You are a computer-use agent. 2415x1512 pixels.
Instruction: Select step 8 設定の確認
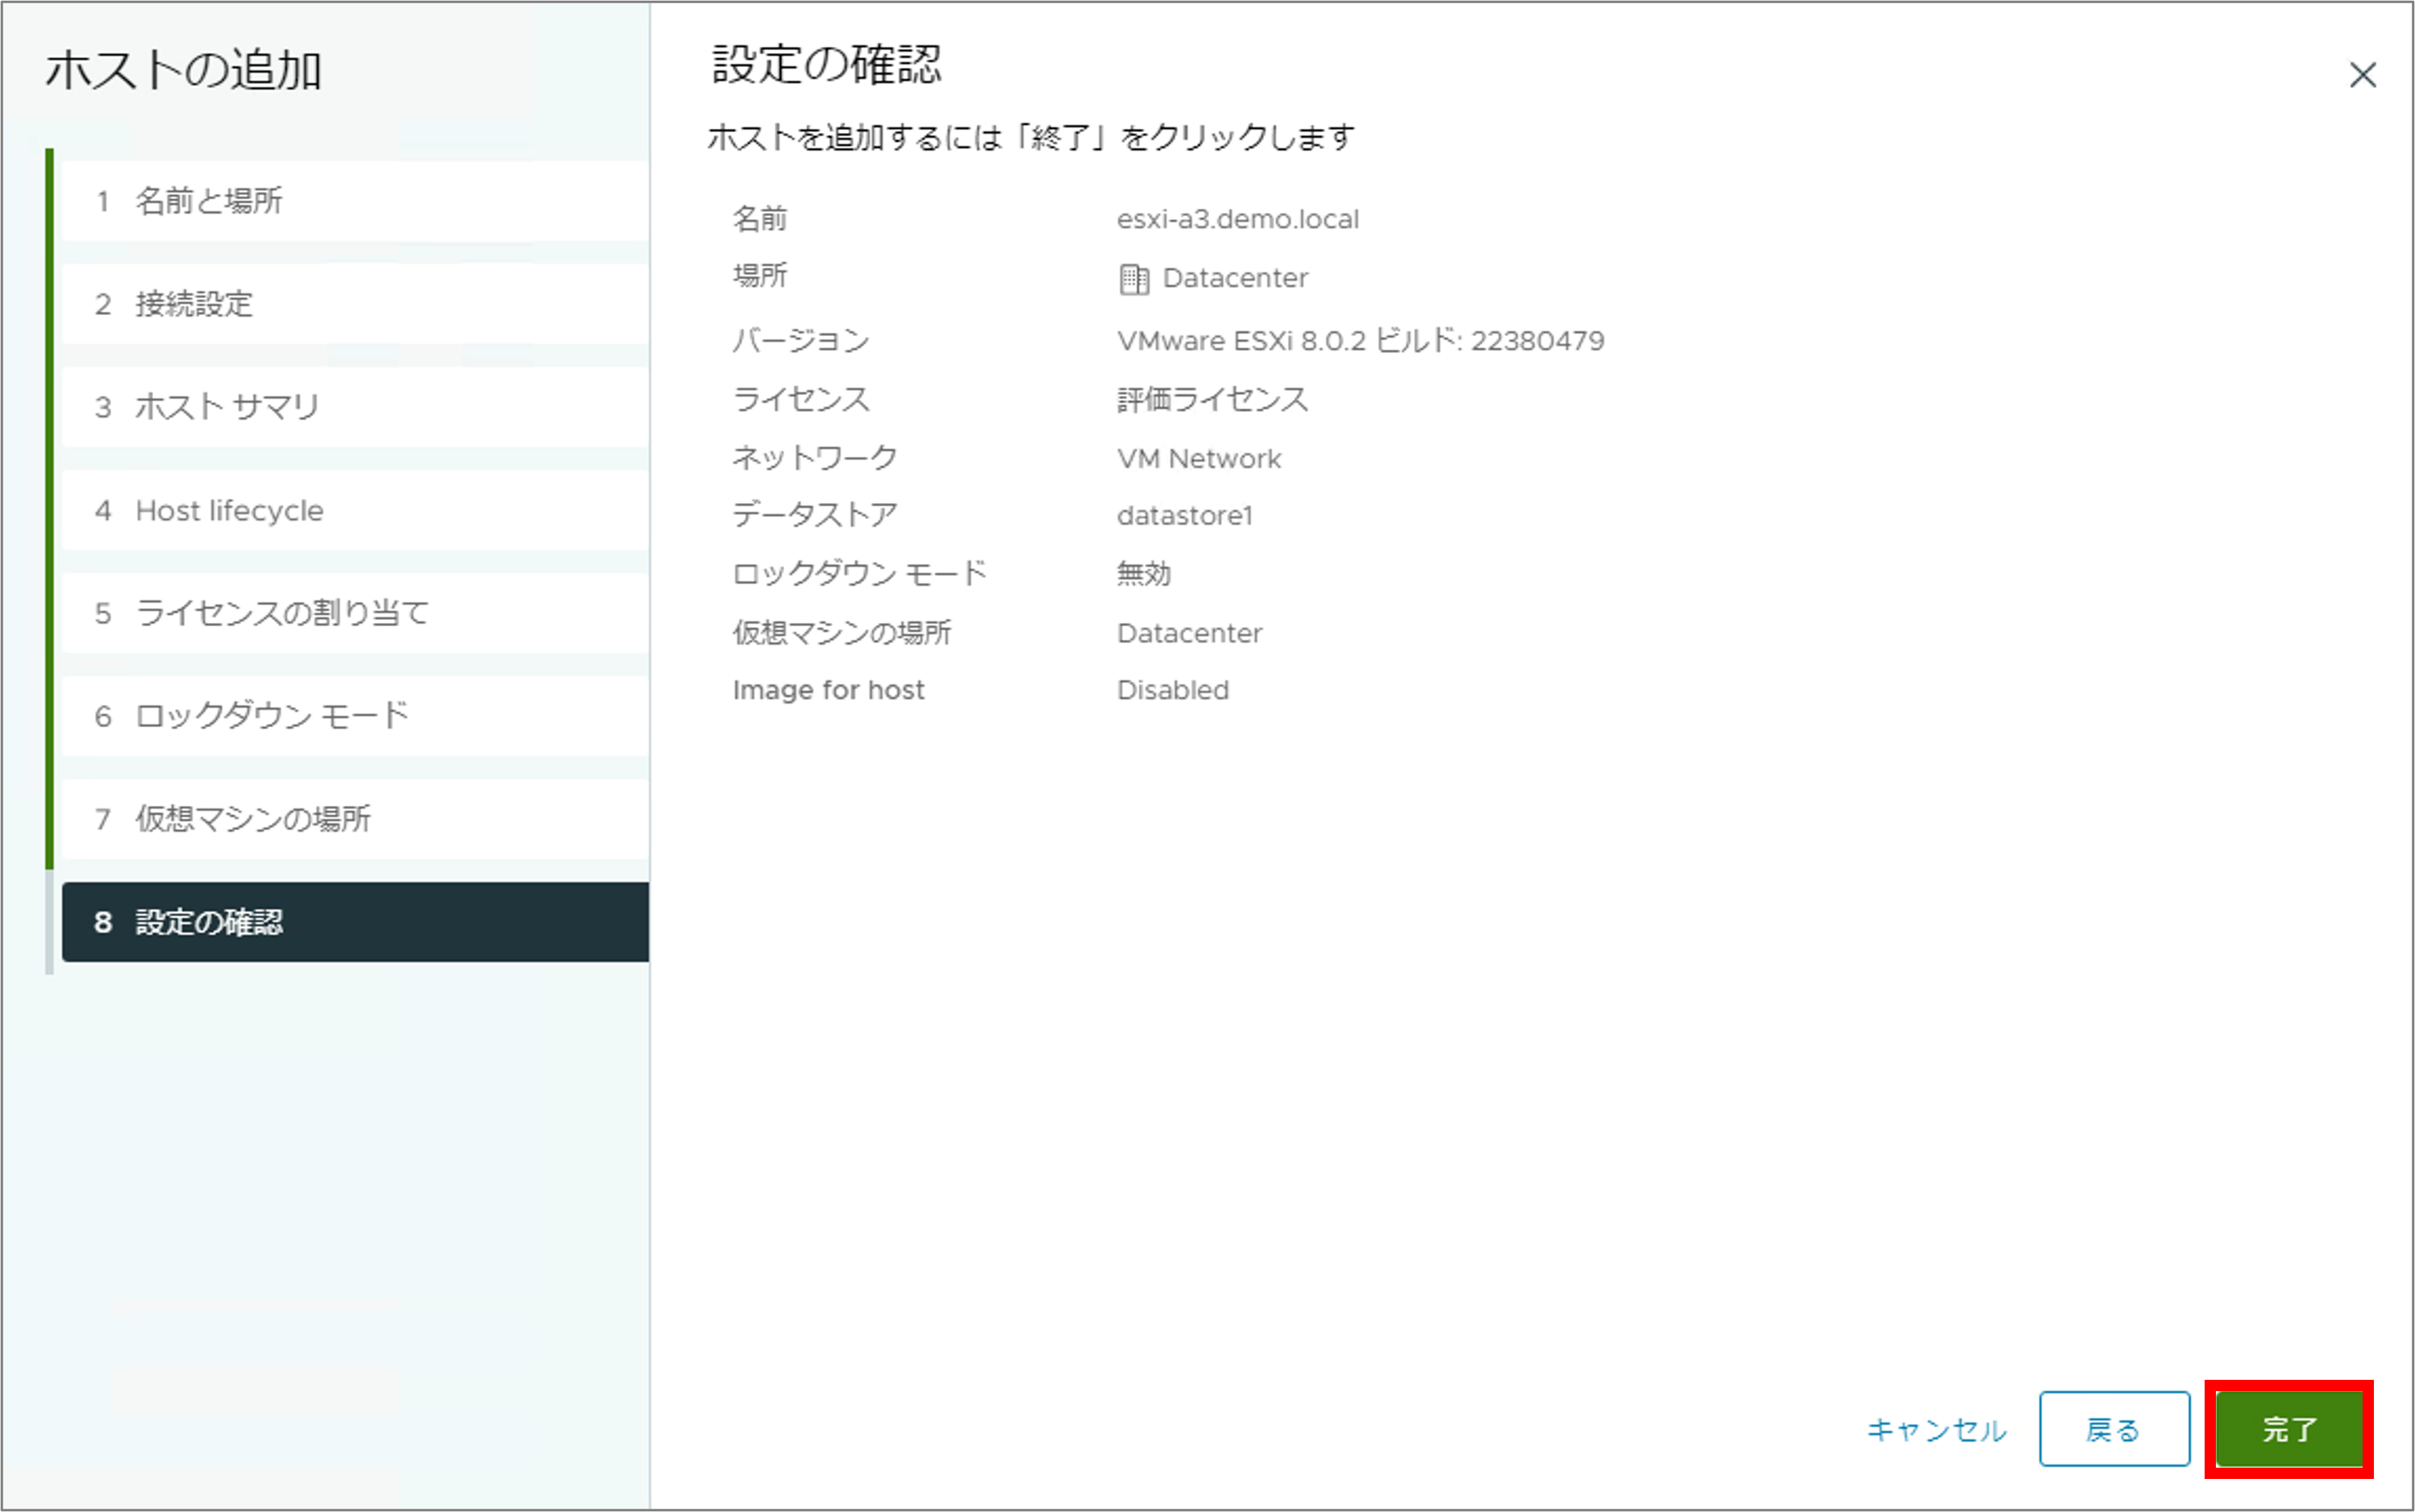click(x=355, y=922)
